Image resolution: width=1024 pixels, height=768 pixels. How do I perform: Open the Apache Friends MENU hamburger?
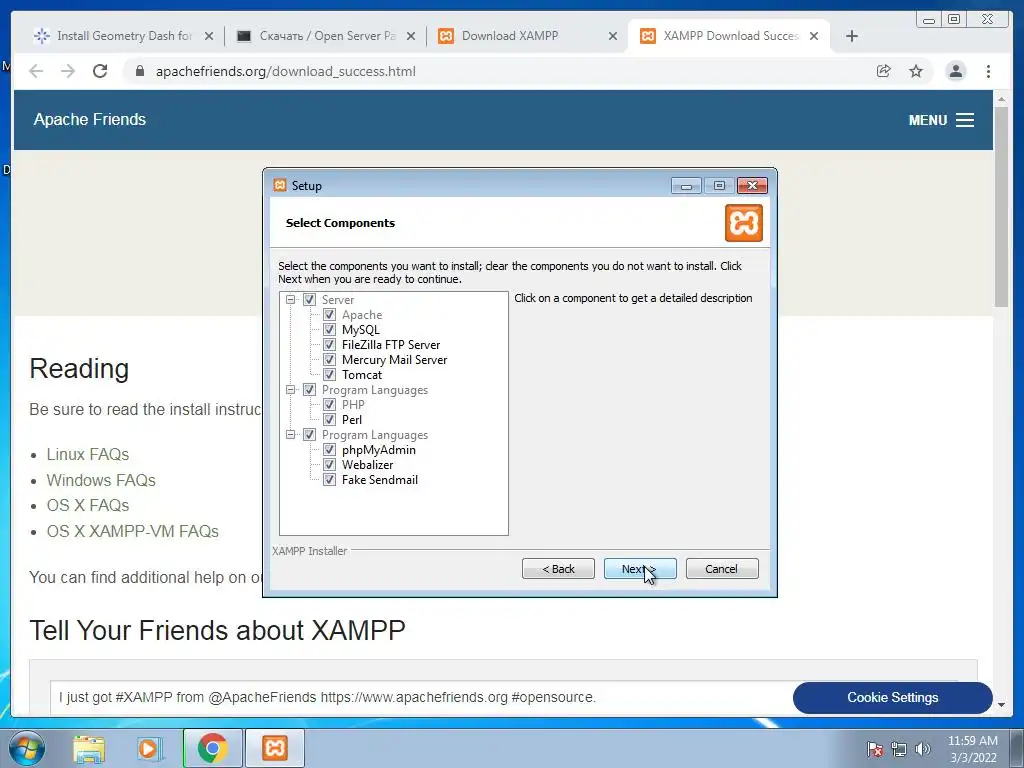click(x=941, y=120)
